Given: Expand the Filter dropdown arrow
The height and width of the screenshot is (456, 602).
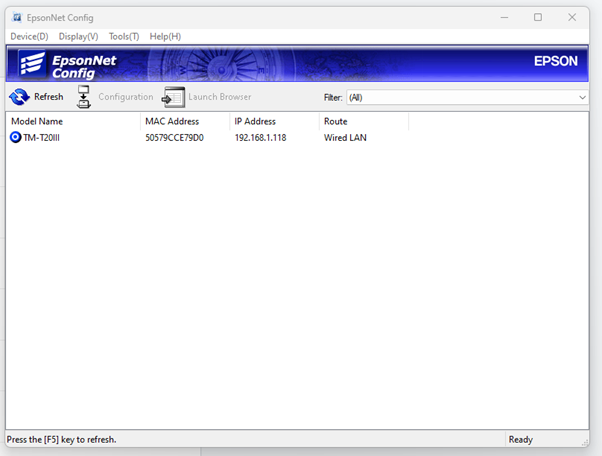Looking at the screenshot, I should pos(582,97).
